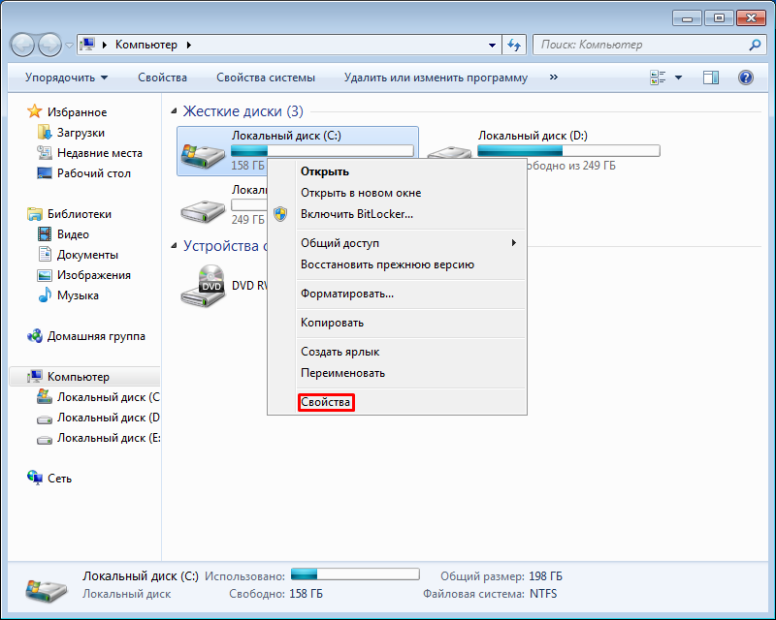
Task: Click the refresh address bar icon
Action: (x=514, y=45)
